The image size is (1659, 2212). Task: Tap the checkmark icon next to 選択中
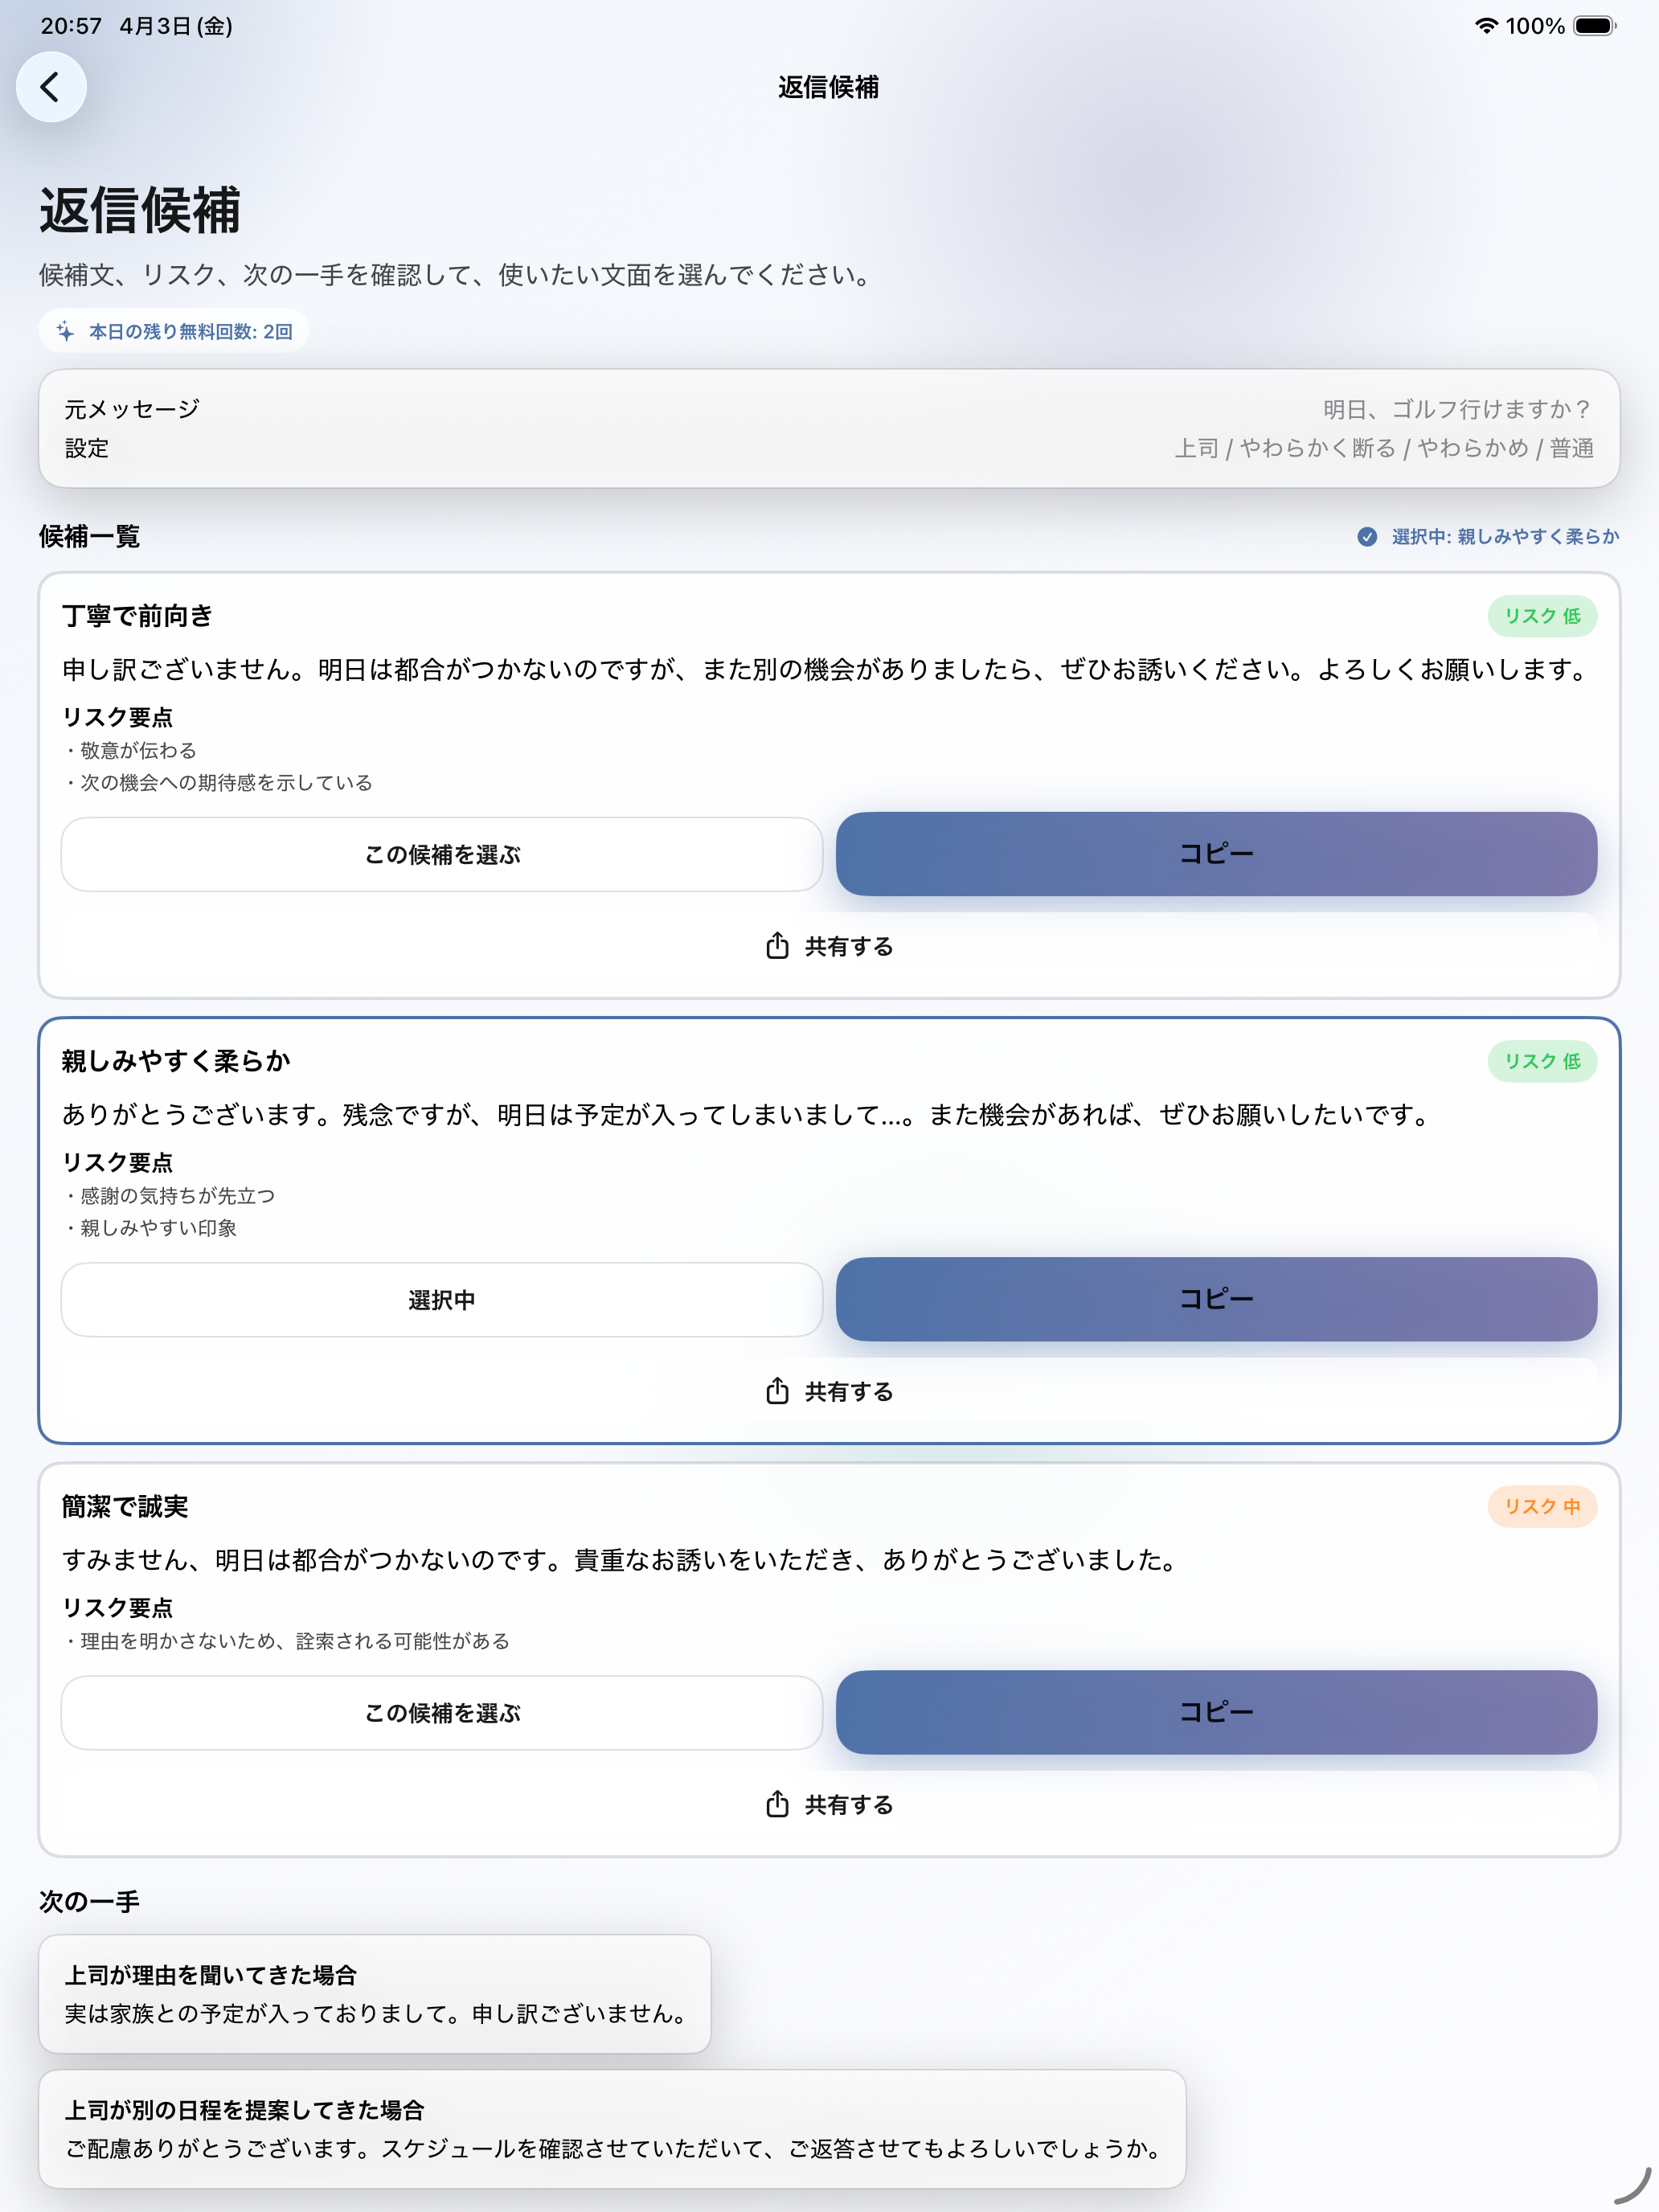(1367, 537)
